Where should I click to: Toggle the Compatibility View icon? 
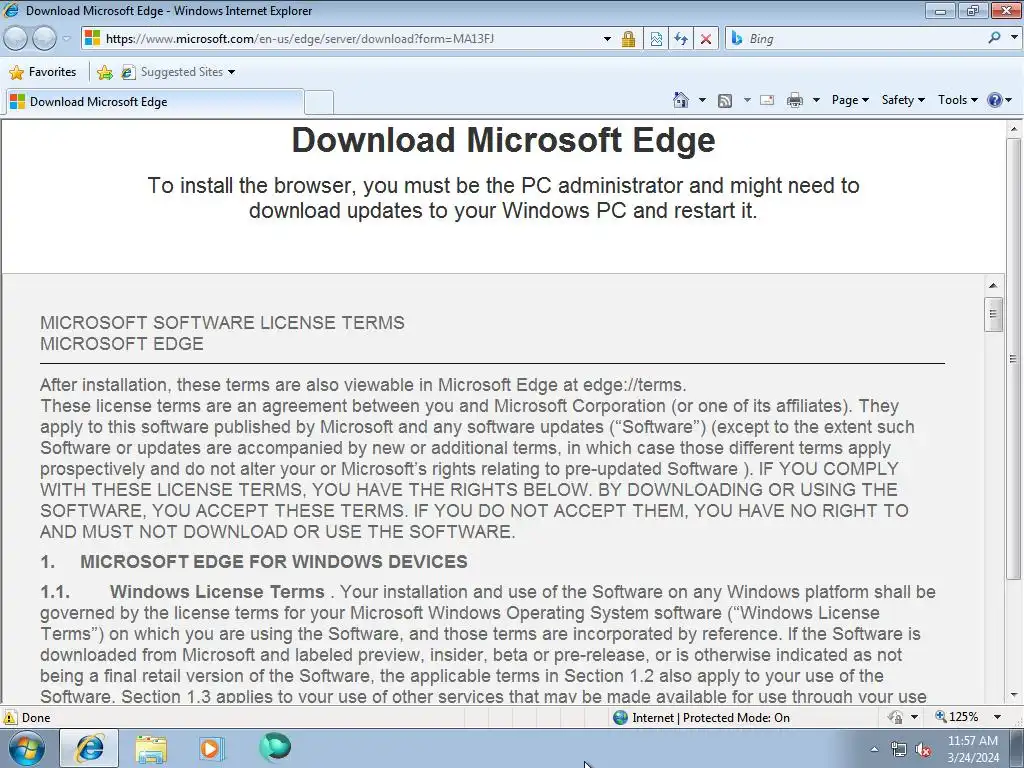point(656,39)
